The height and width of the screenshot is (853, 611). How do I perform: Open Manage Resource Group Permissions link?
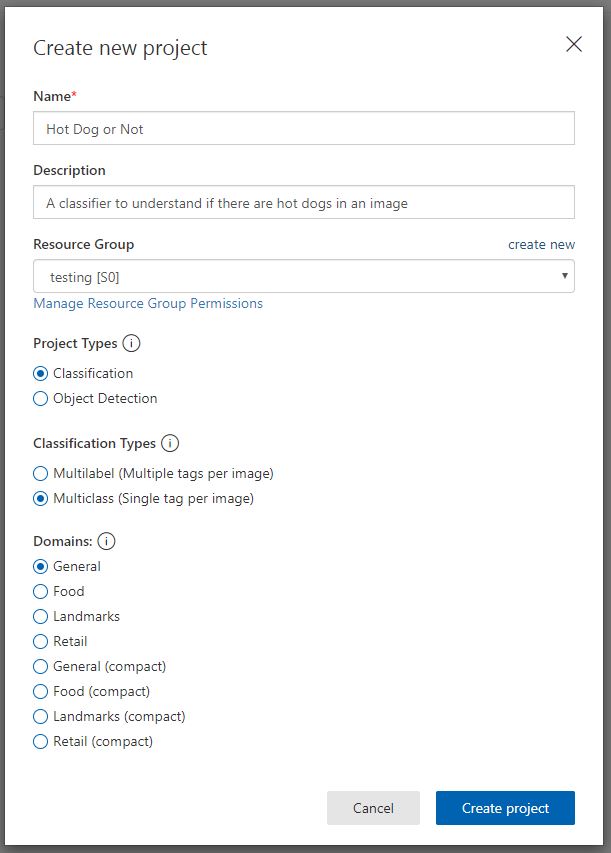[x=148, y=303]
